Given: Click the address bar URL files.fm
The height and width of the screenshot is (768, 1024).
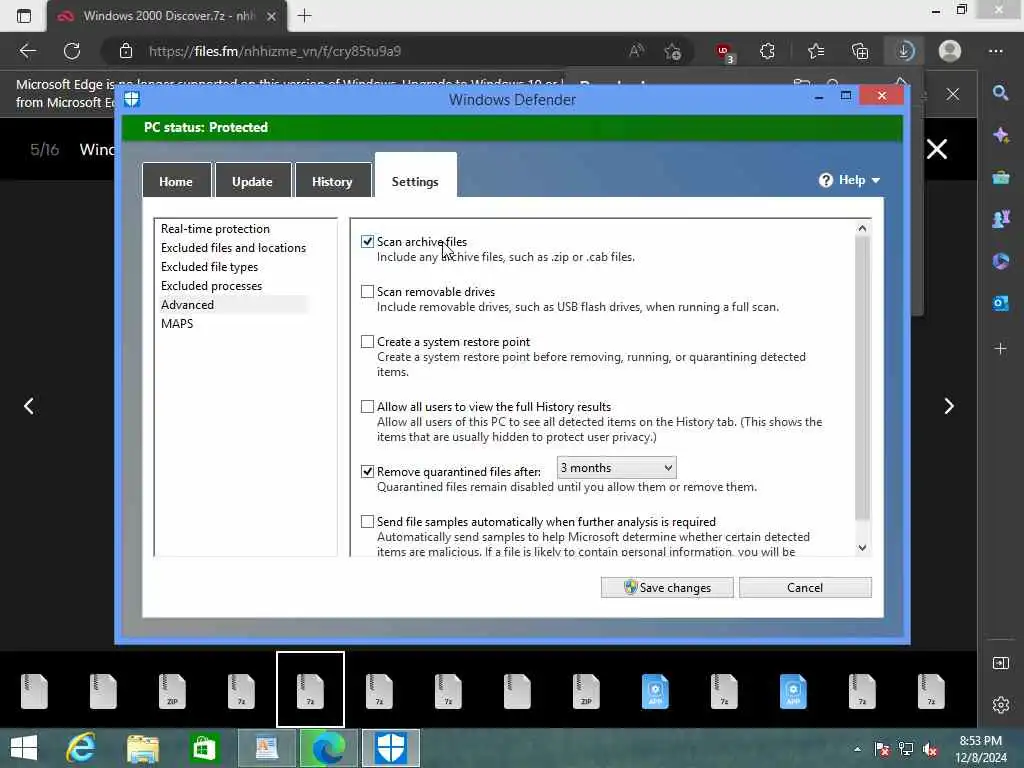Looking at the screenshot, I should pyautogui.click(x=275, y=51).
